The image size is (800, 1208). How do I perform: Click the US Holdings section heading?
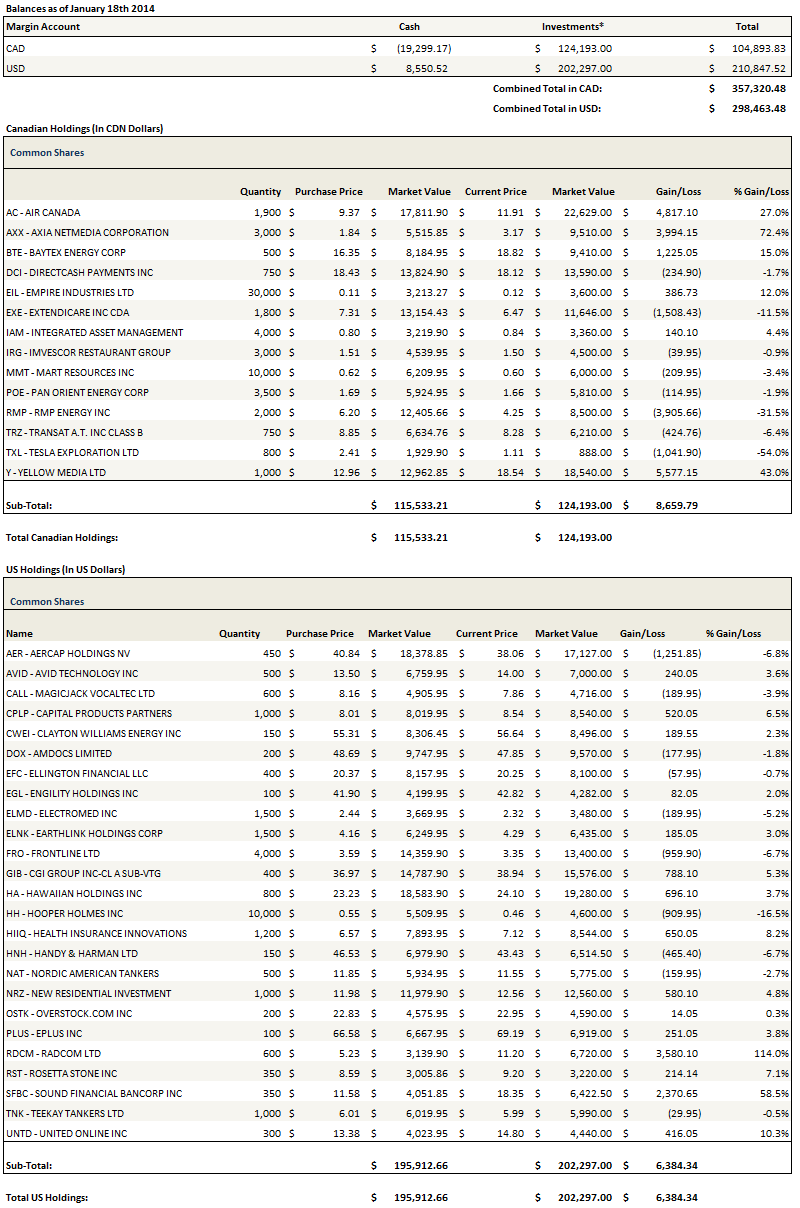point(65,569)
